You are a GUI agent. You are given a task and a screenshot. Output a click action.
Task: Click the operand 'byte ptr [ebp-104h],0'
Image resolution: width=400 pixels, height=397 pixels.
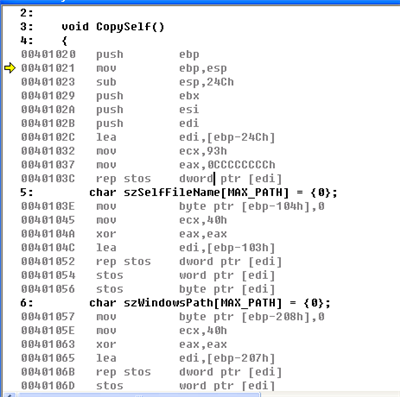click(x=252, y=206)
